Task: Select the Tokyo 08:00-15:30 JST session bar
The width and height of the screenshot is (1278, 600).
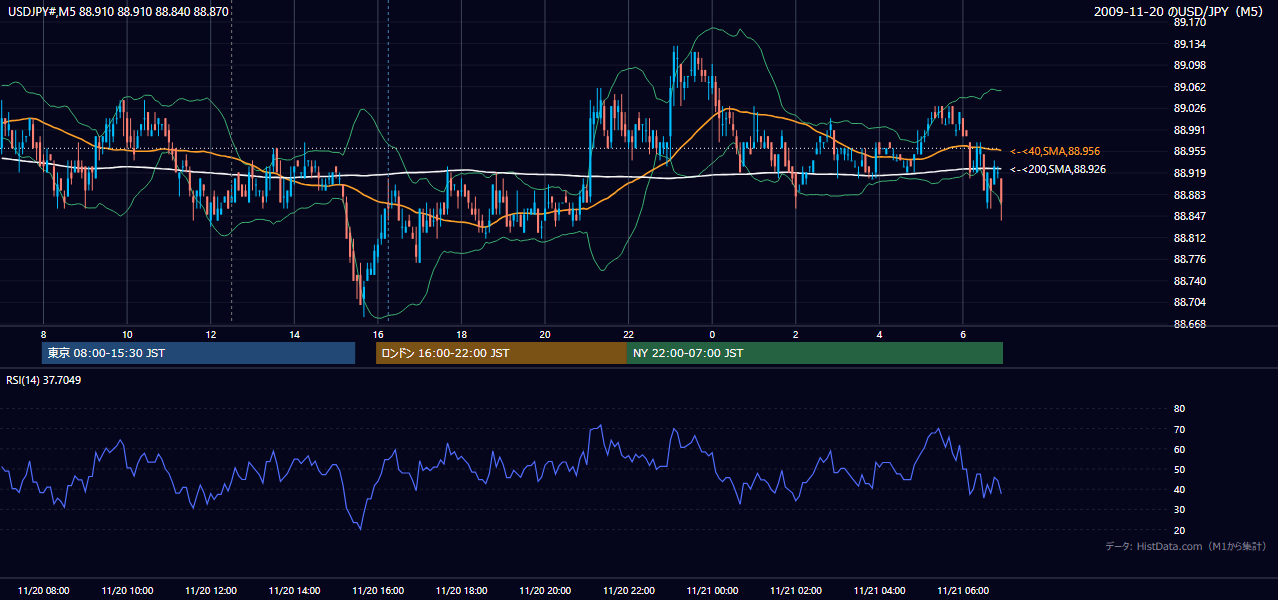Action: pyautogui.click(x=198, y=353)
